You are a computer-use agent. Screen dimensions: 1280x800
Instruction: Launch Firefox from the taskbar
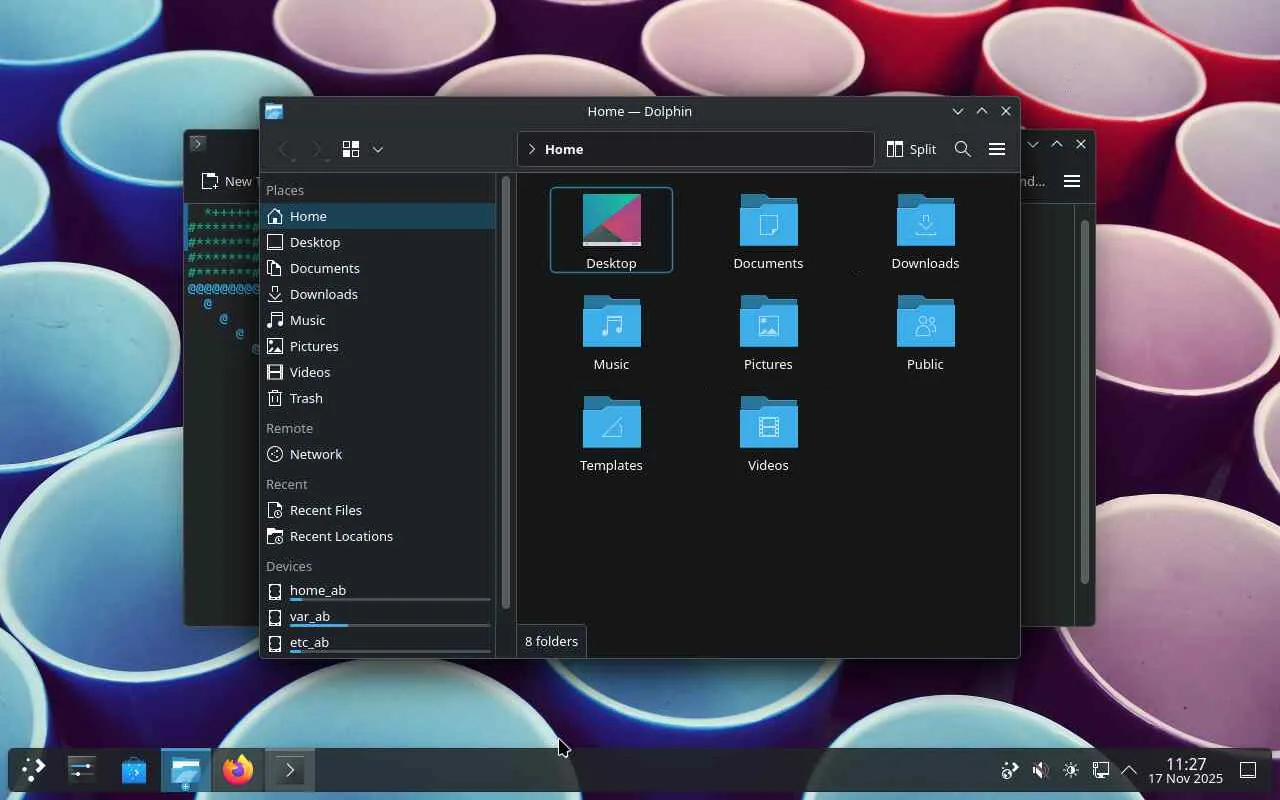click(238, 770)
